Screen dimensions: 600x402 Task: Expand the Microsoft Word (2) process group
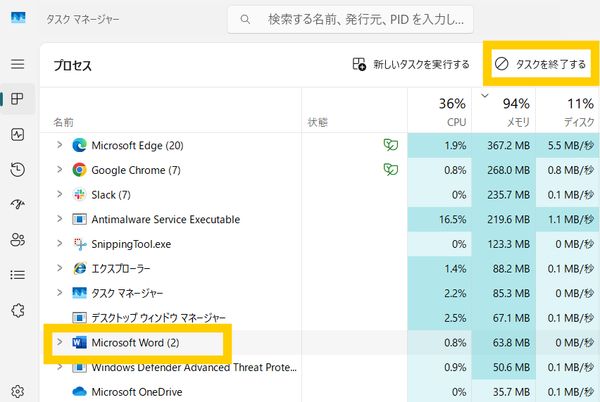pyautogui.click(x=59, y=342)
